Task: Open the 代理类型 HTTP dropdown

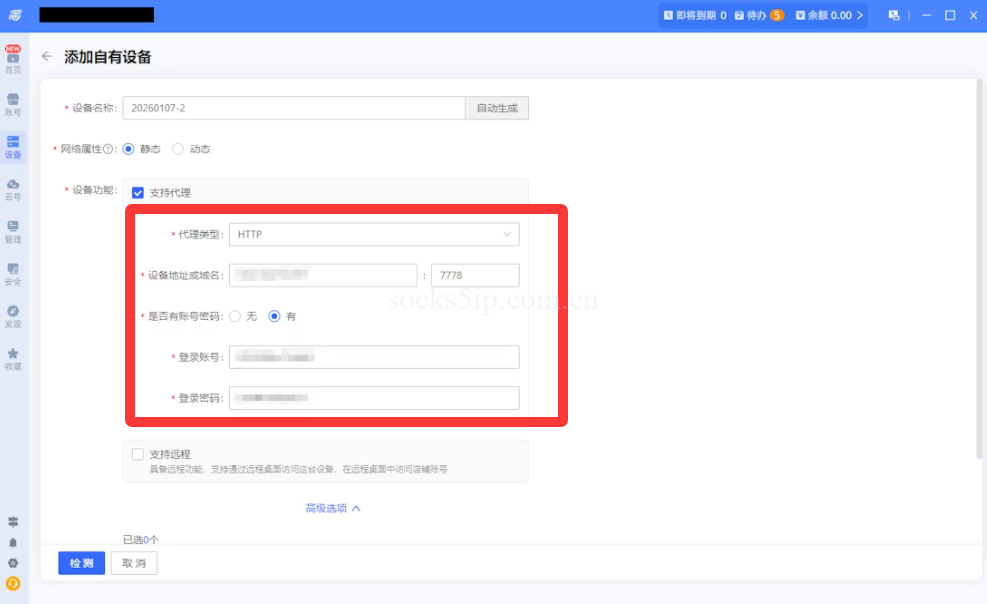Action: (375, 234)
